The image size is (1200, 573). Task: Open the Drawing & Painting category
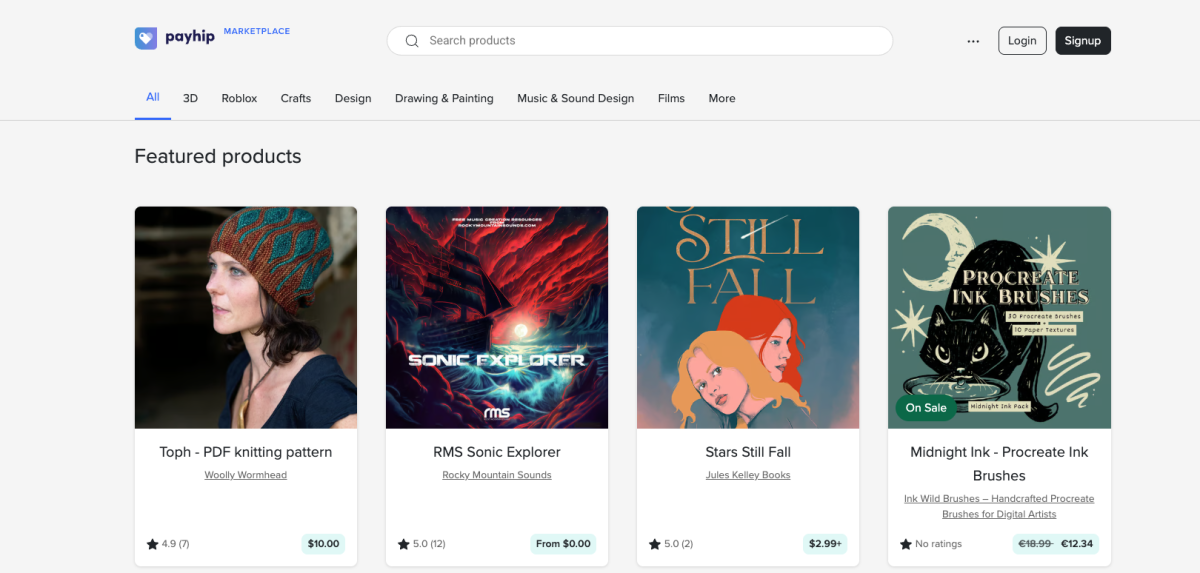(x=444, y=98)
